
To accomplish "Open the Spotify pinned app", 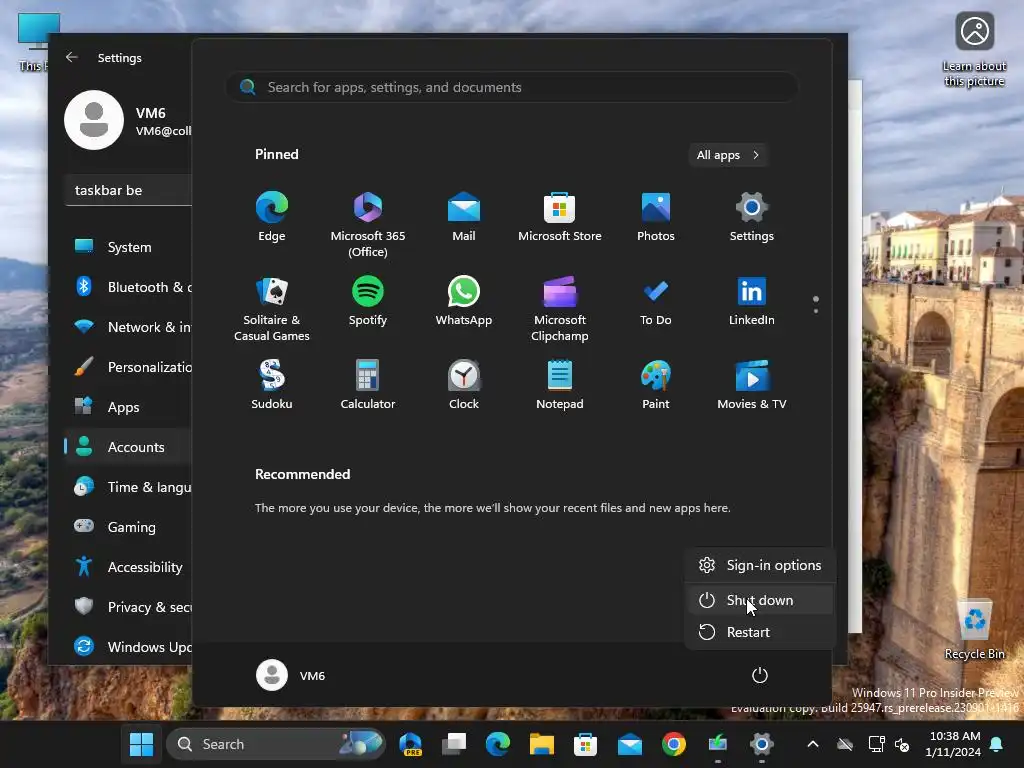I will (x=368, y=301).
